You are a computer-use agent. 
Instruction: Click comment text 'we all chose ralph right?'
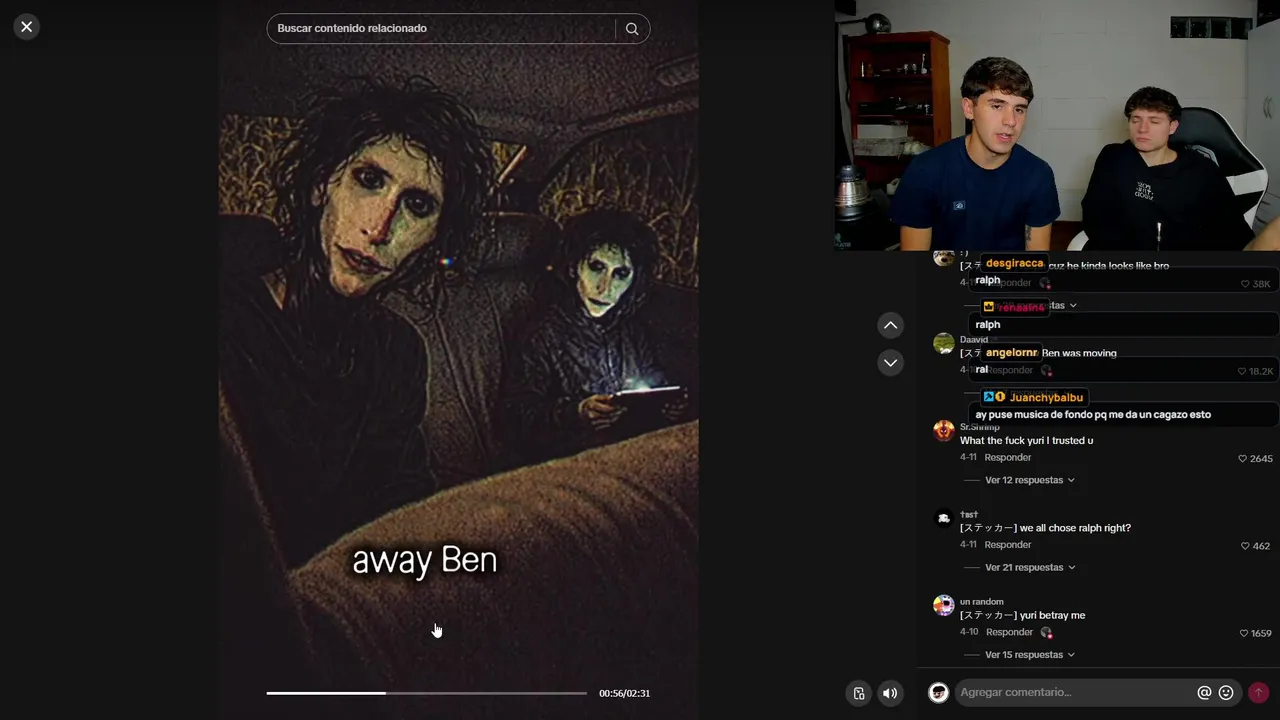(x=1075, y=528)
